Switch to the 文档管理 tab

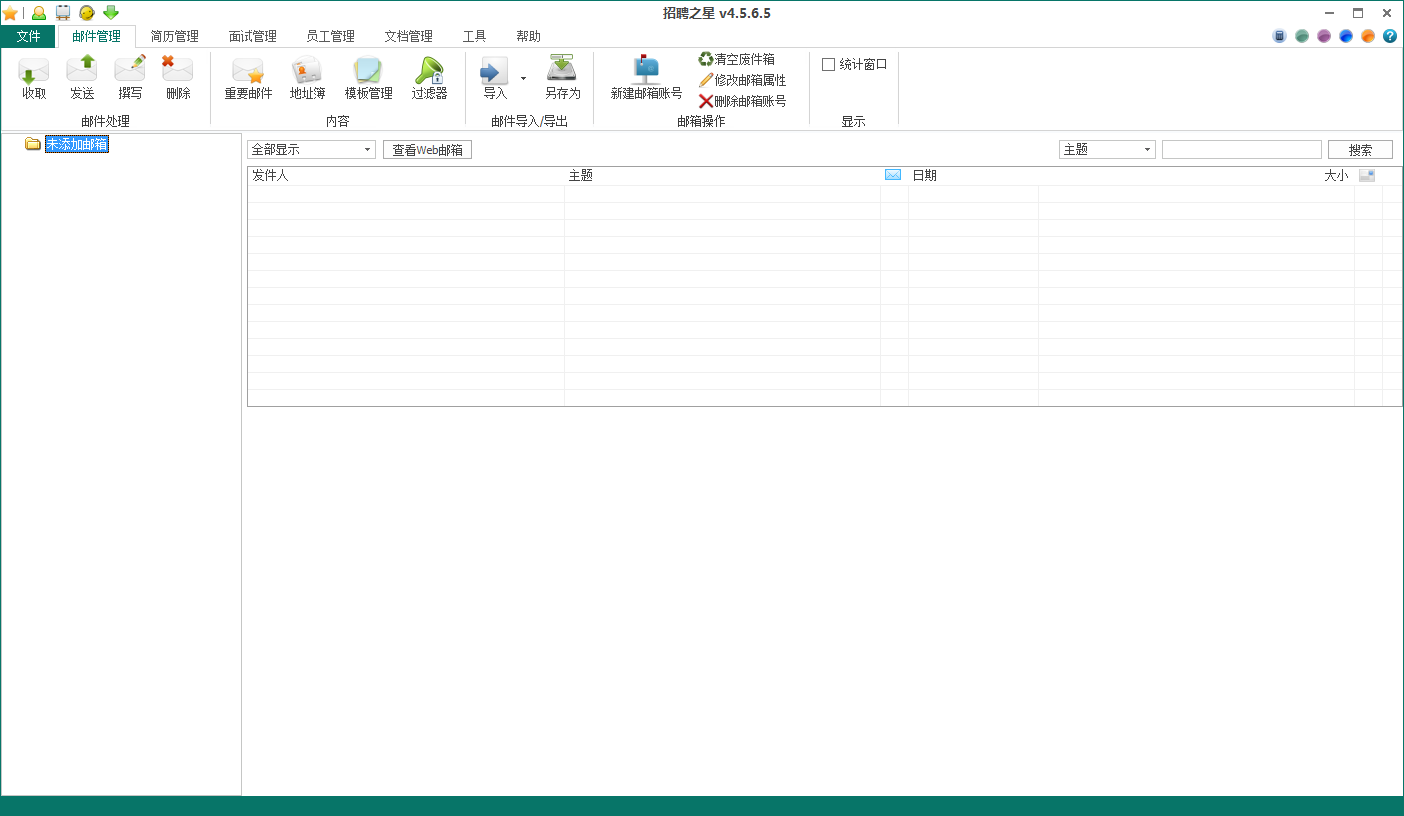(x=409, y=36)
